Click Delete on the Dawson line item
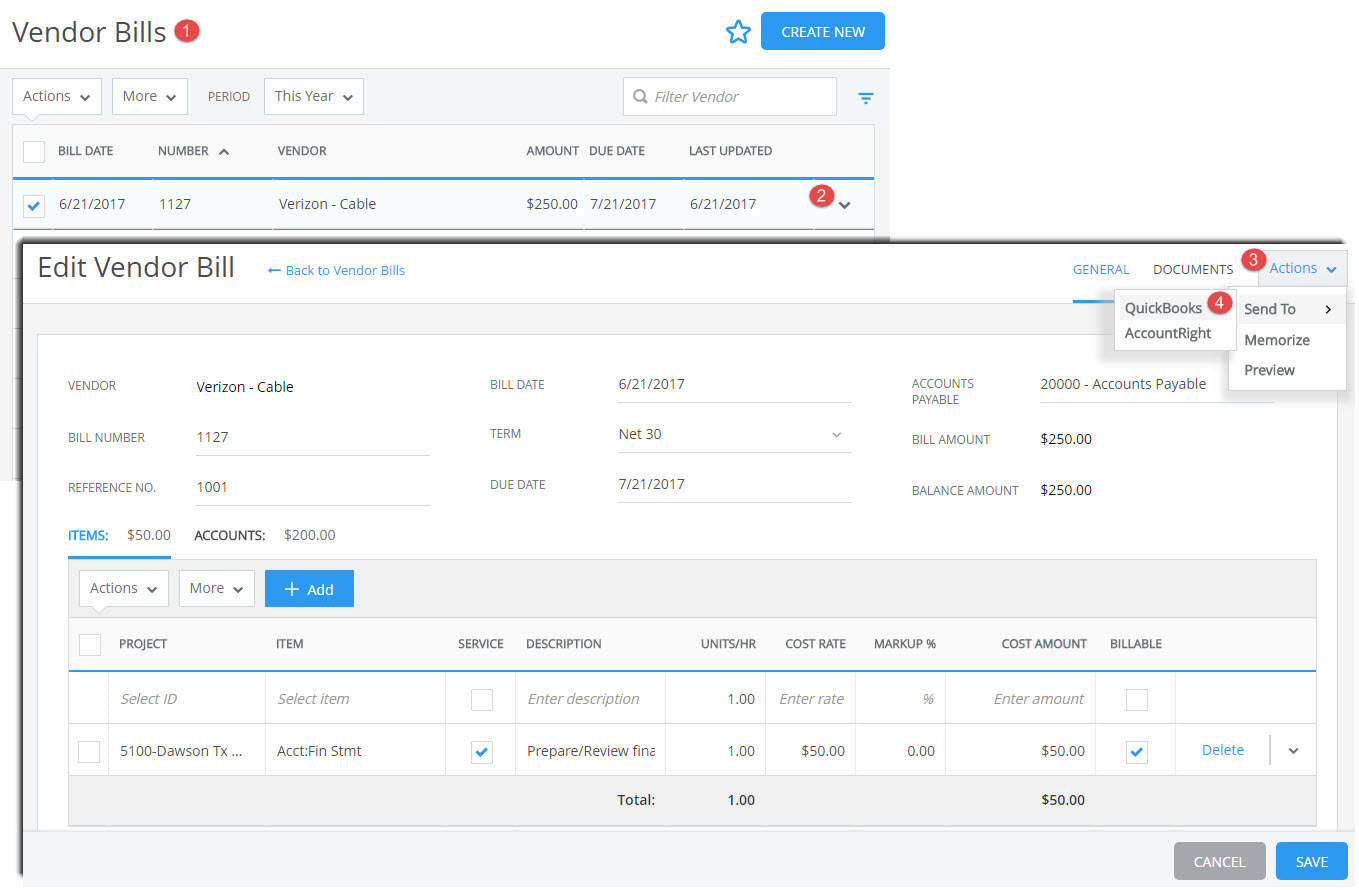Screen dimensions: 1359x890 [x=1222, y=749]
